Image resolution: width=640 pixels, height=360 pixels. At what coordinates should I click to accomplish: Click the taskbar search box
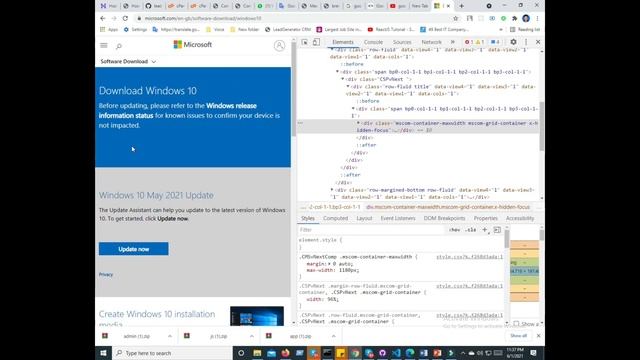coord(172,353)
